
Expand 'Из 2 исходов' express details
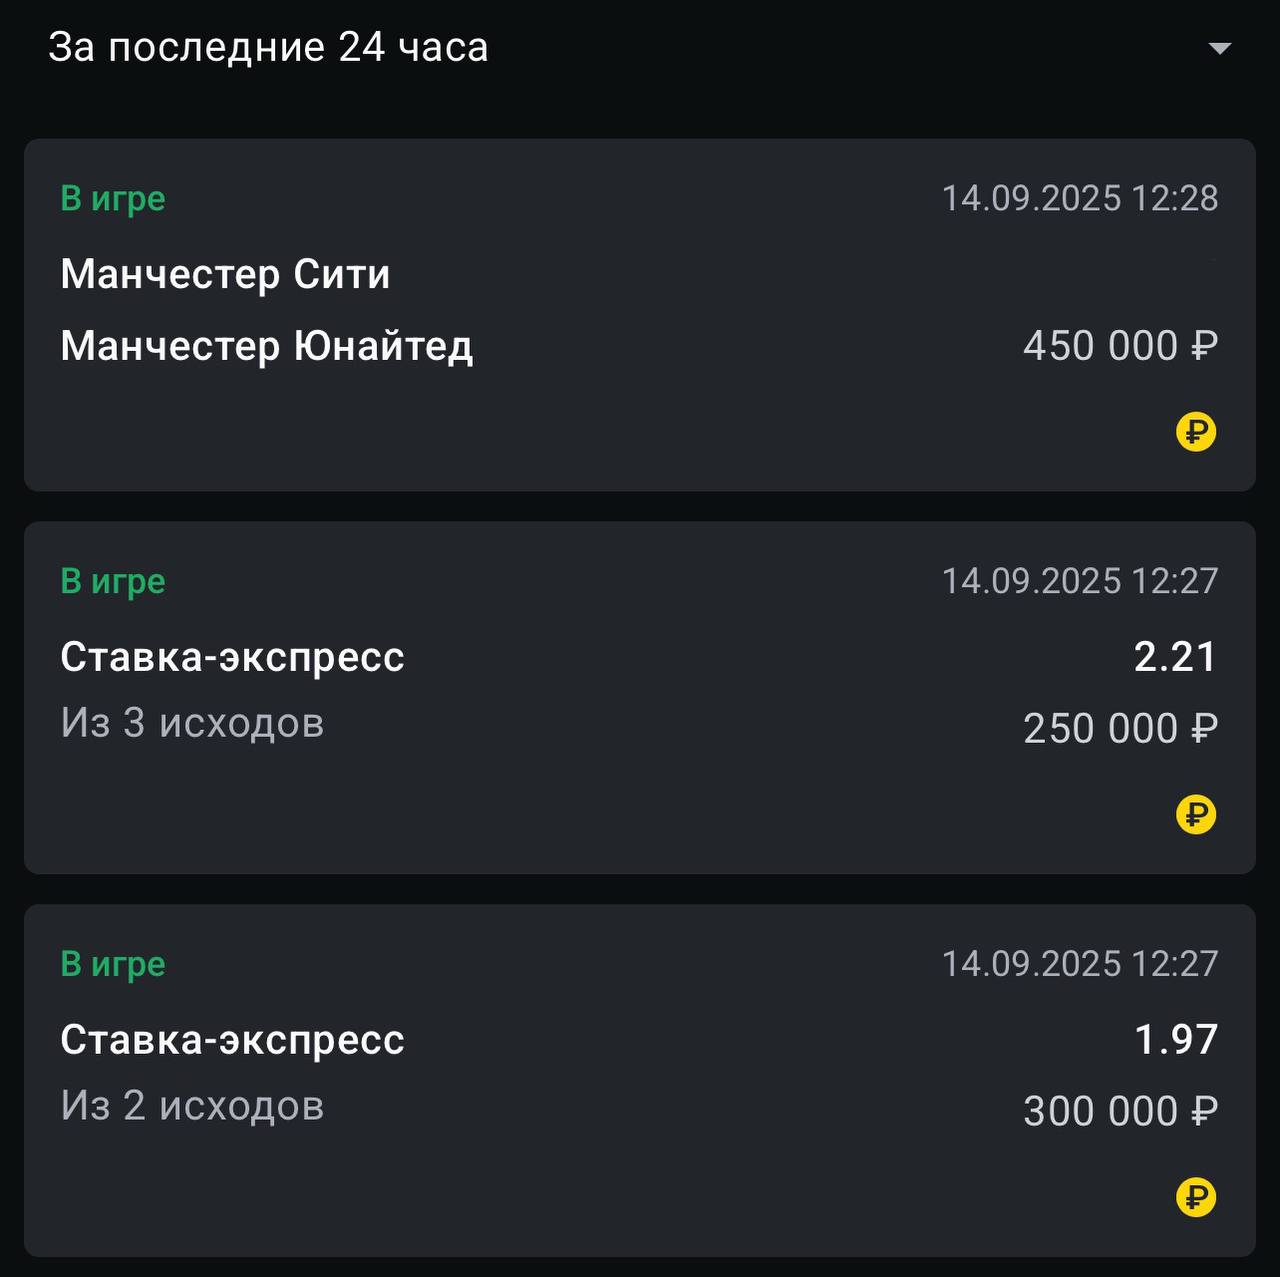click(x=192, y=1106)
